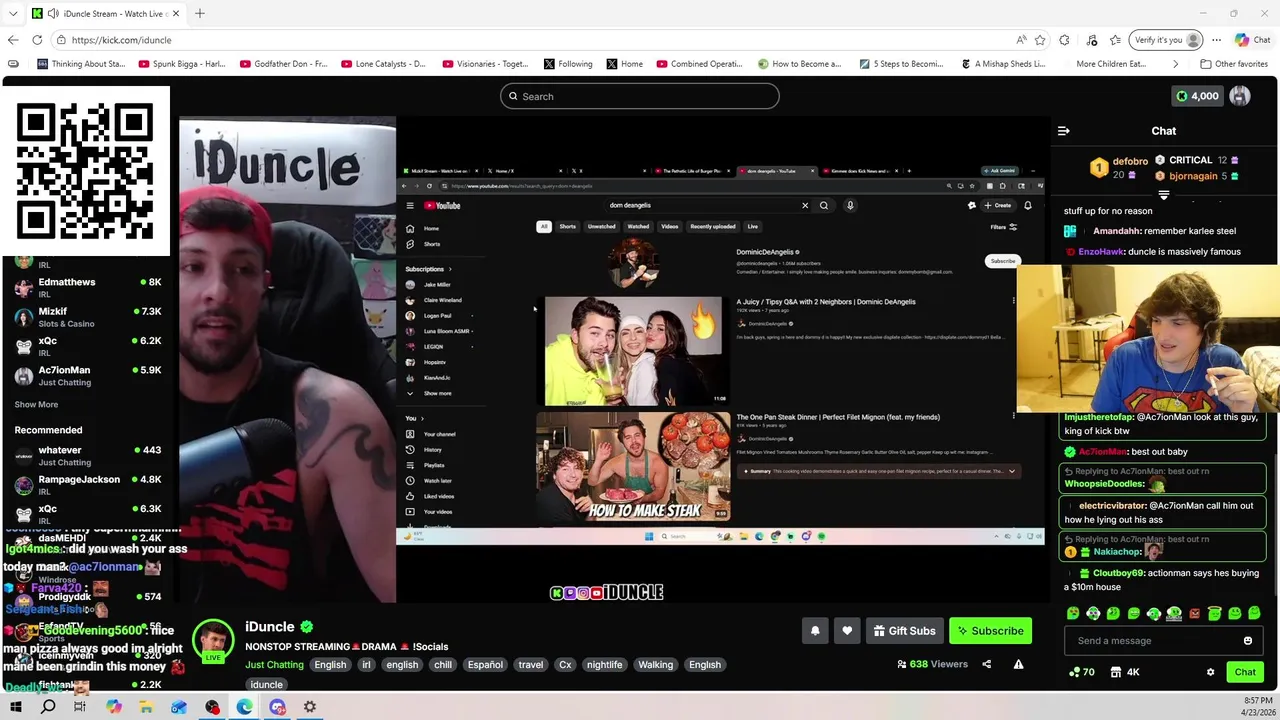Add page to favorites star

(x=1040, y=40)
